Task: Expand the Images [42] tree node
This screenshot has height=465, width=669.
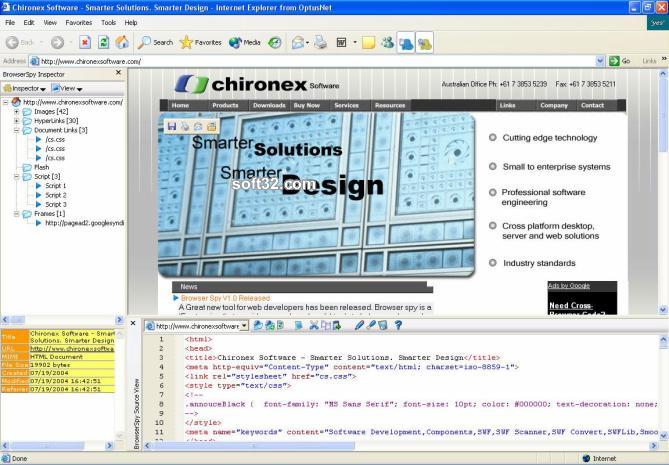Action: [17, 112]
